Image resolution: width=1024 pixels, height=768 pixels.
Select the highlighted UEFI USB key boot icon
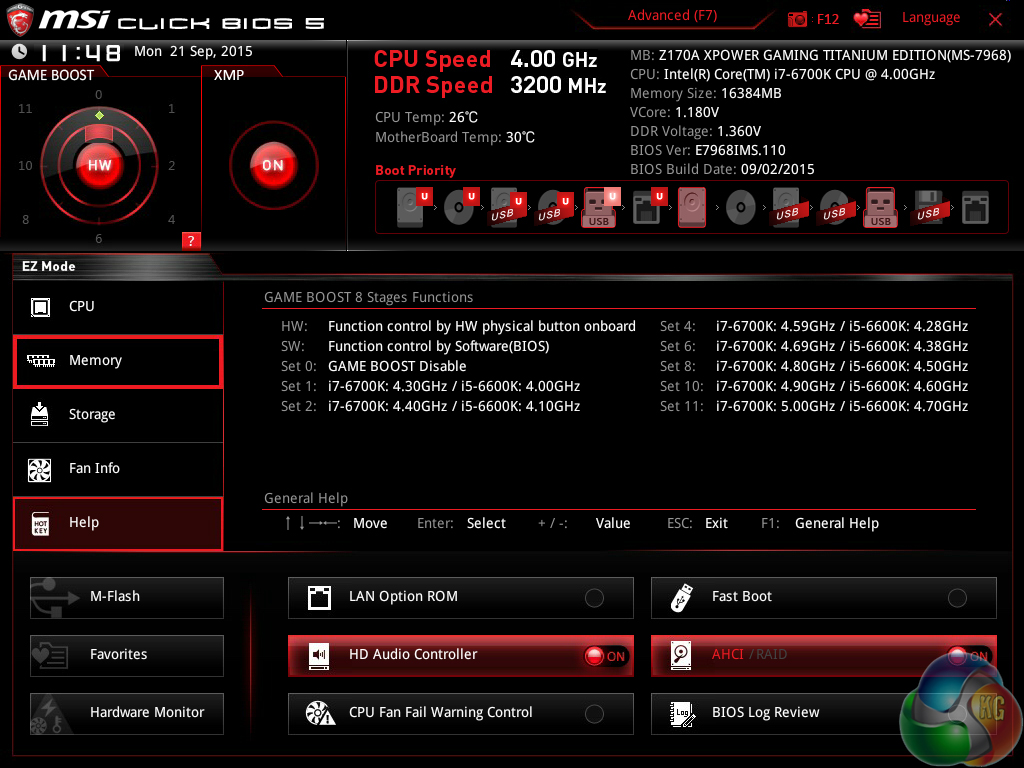click(x=600, y=207)
